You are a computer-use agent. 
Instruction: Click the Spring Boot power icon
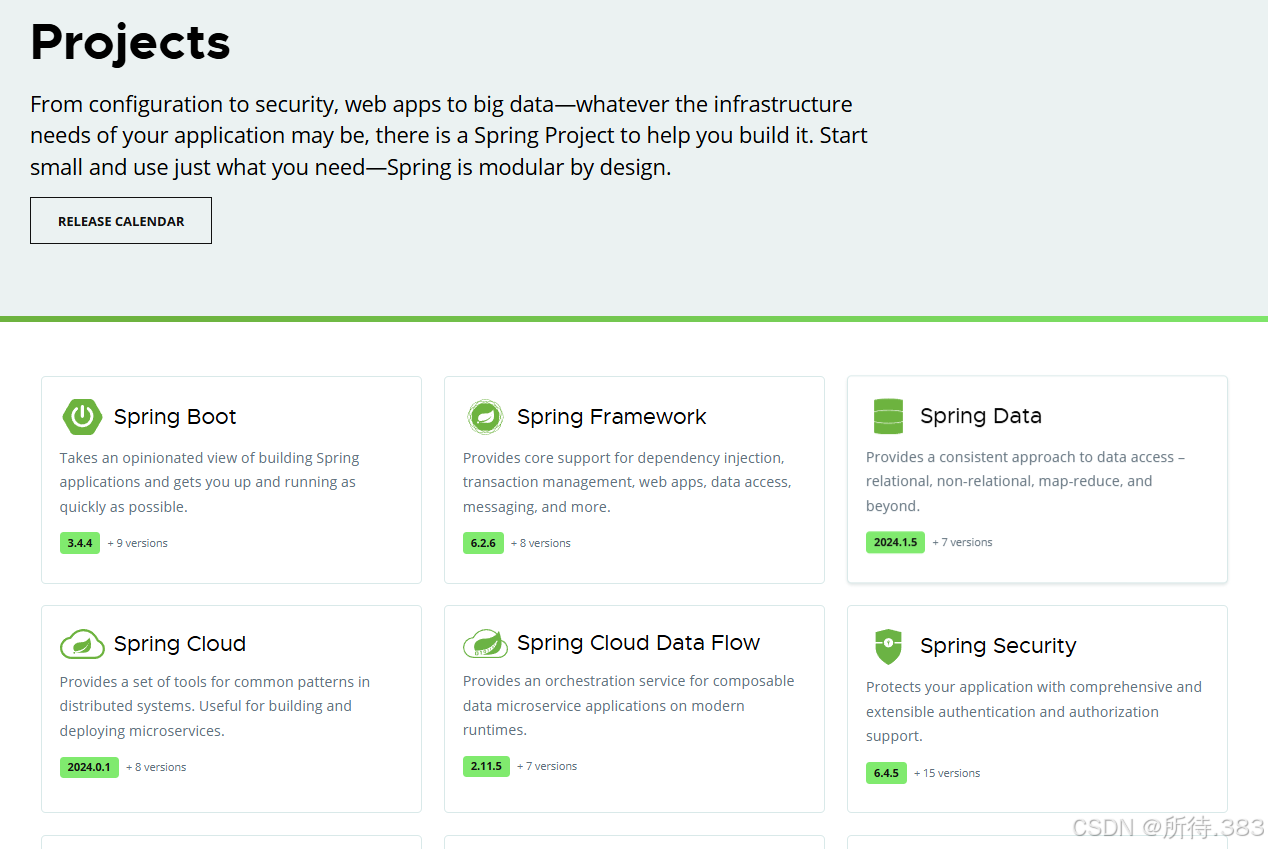tap(82, 416)
